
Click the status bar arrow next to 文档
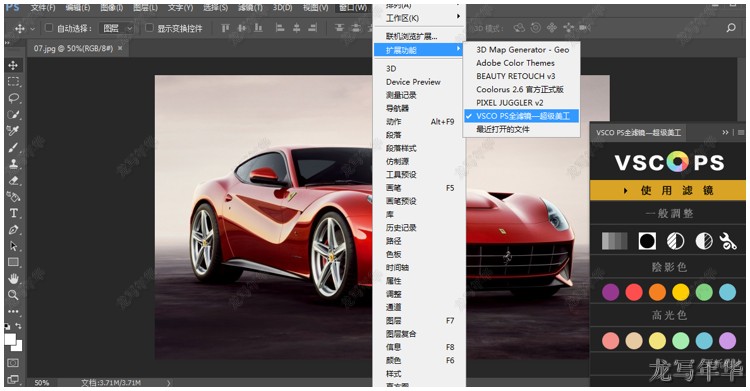[x=168, y=383]
